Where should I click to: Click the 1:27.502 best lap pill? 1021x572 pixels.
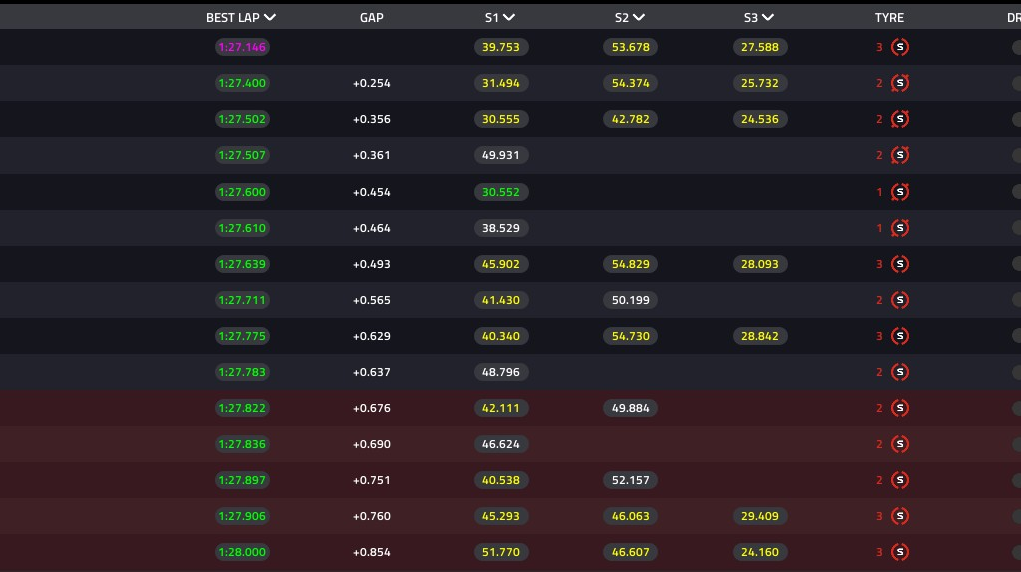click(242, 119)
